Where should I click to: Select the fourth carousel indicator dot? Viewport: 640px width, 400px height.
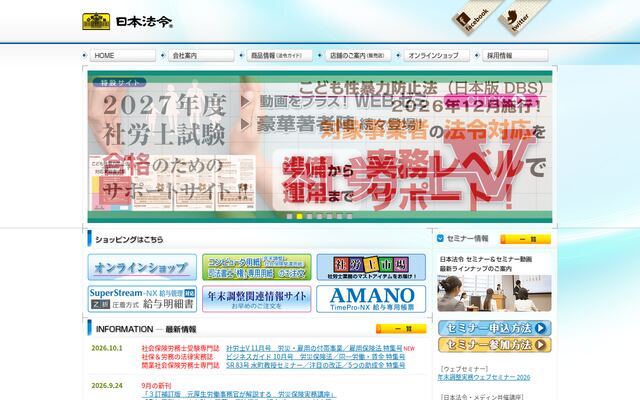319,216
